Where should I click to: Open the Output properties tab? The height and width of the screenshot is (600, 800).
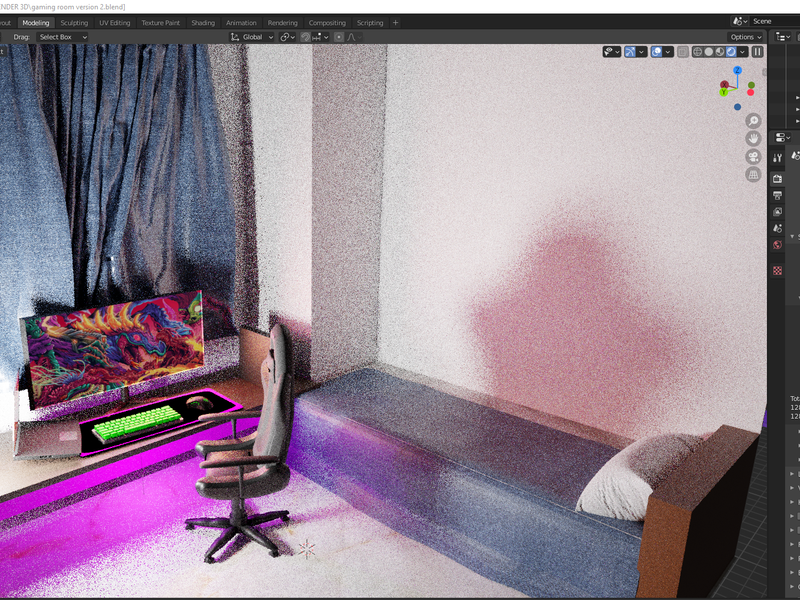tap(777, 195)
